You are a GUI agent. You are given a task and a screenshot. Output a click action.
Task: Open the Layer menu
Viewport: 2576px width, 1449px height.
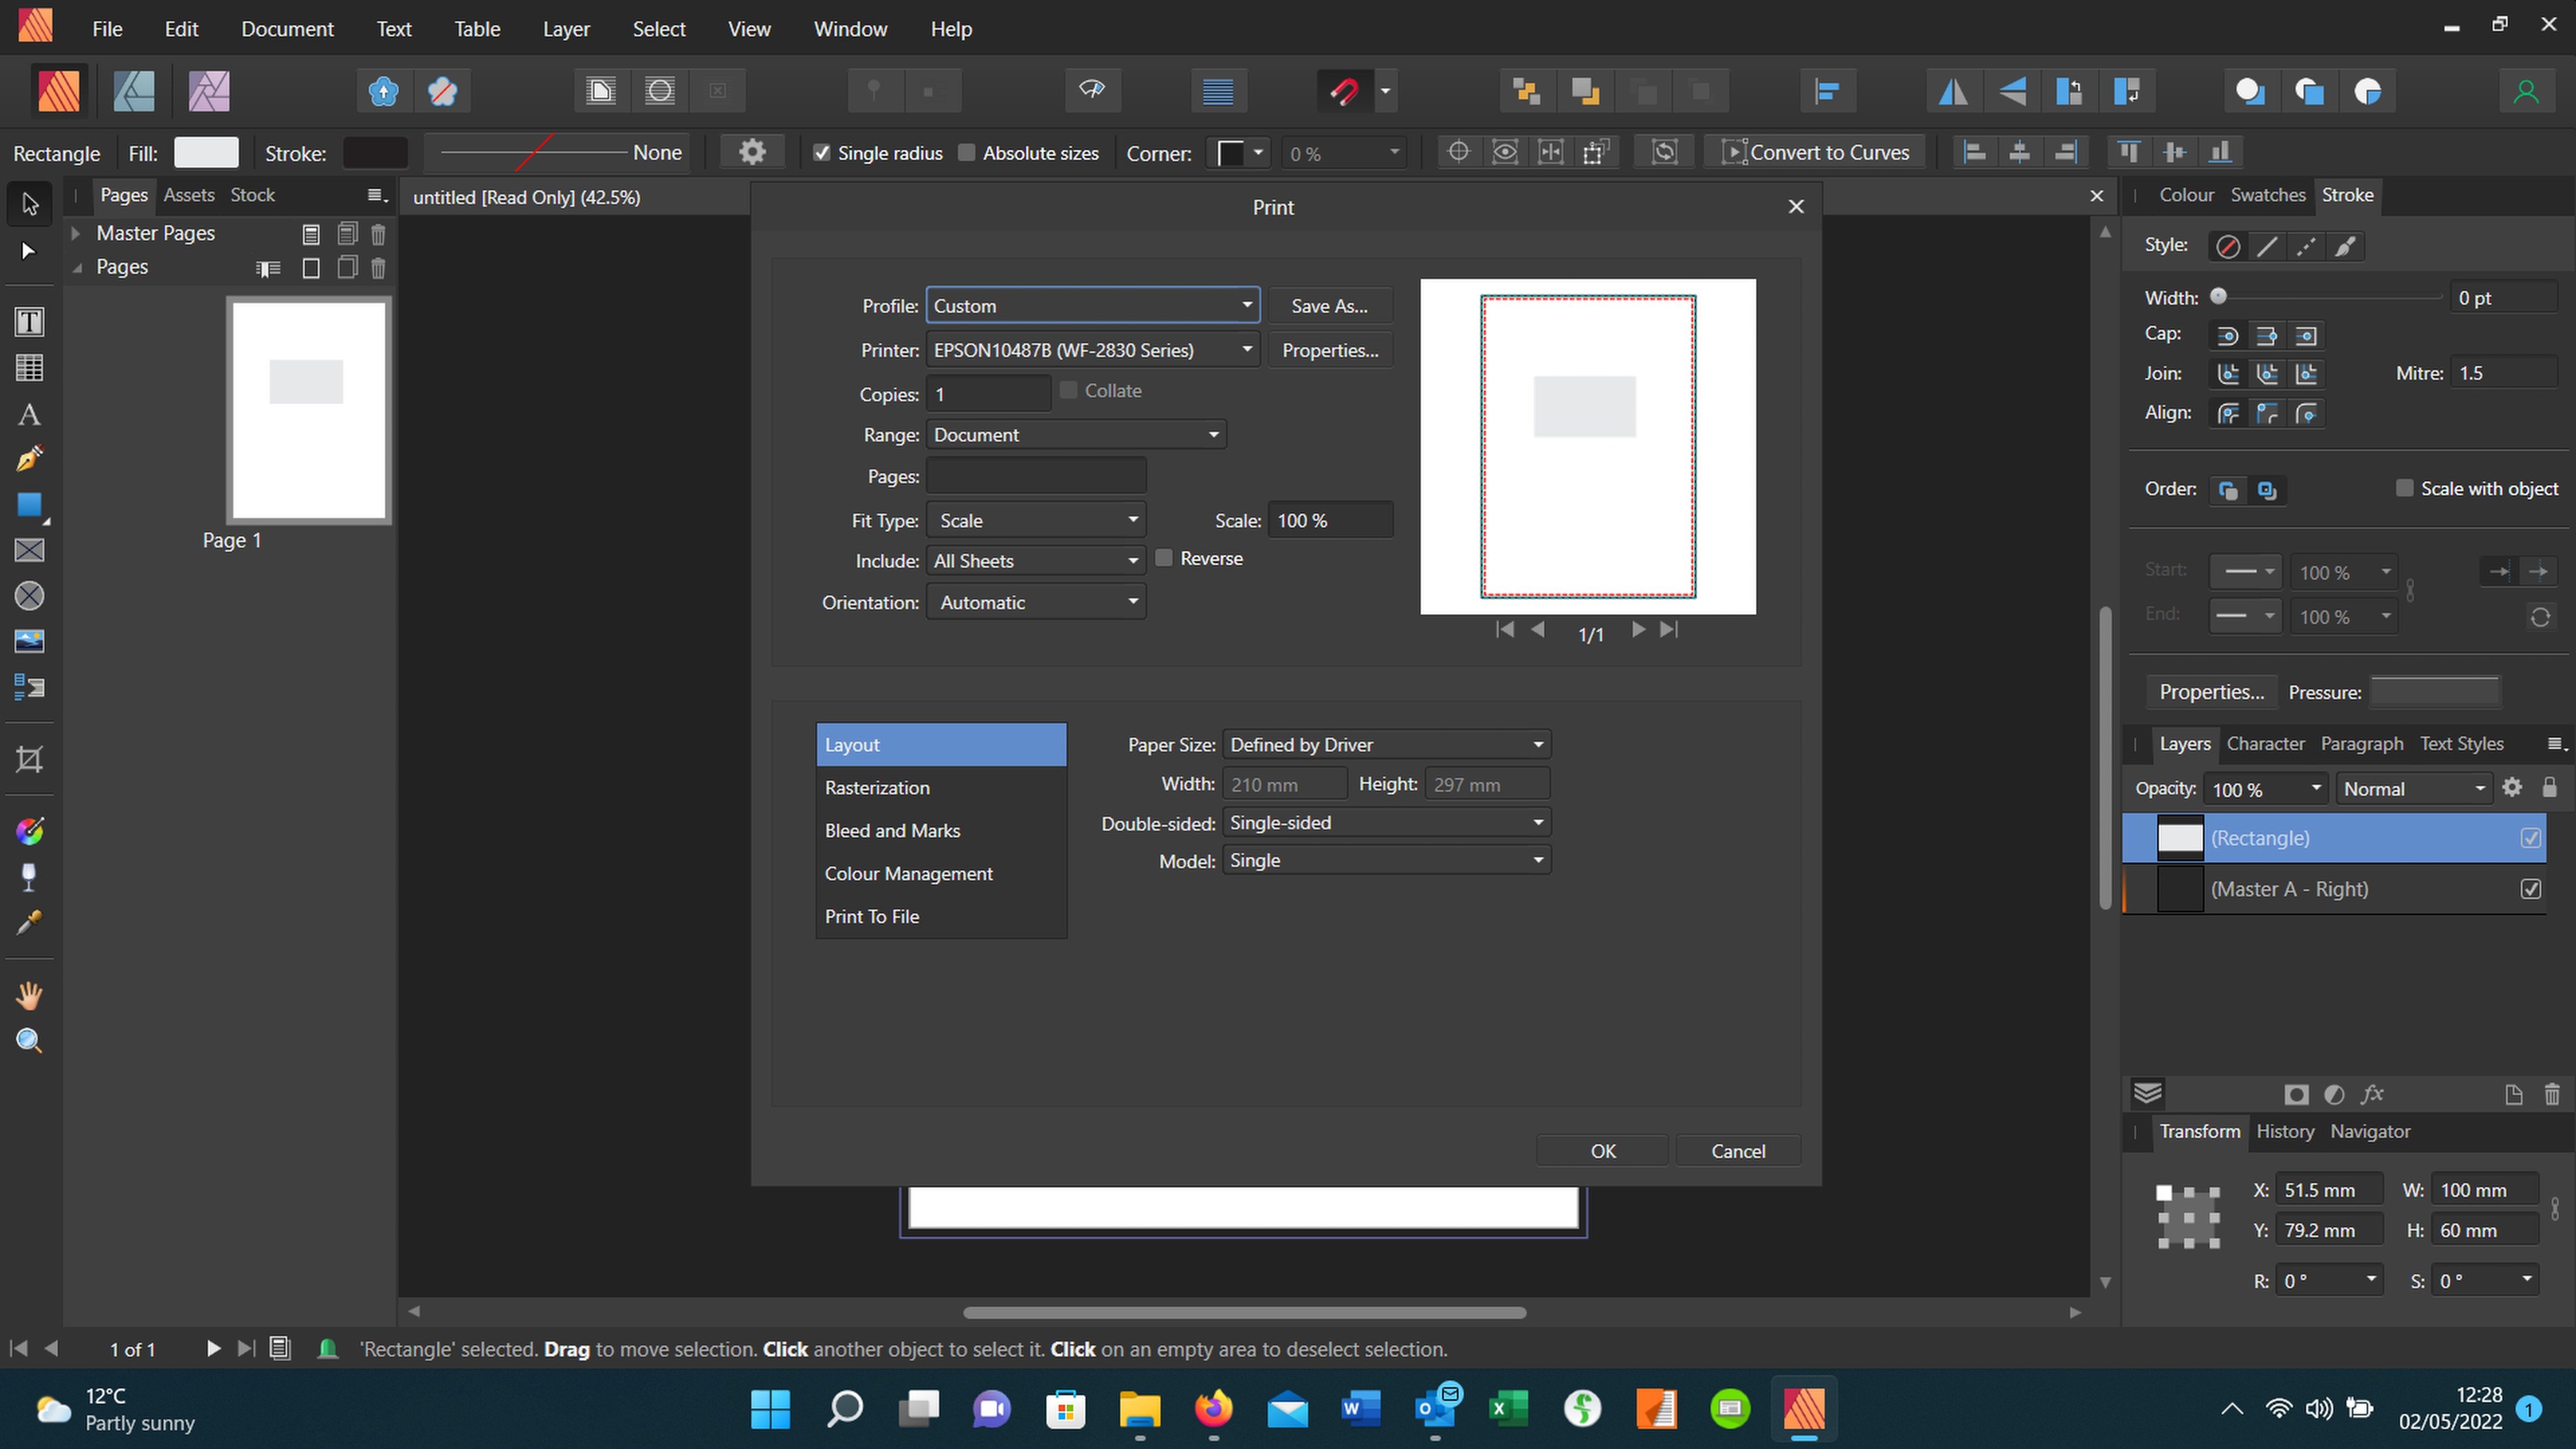[566, 29]
